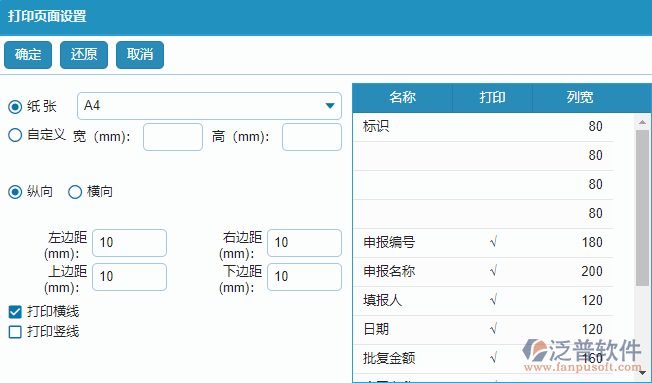Choose 横向 landscape orientation

click(75, 192)
